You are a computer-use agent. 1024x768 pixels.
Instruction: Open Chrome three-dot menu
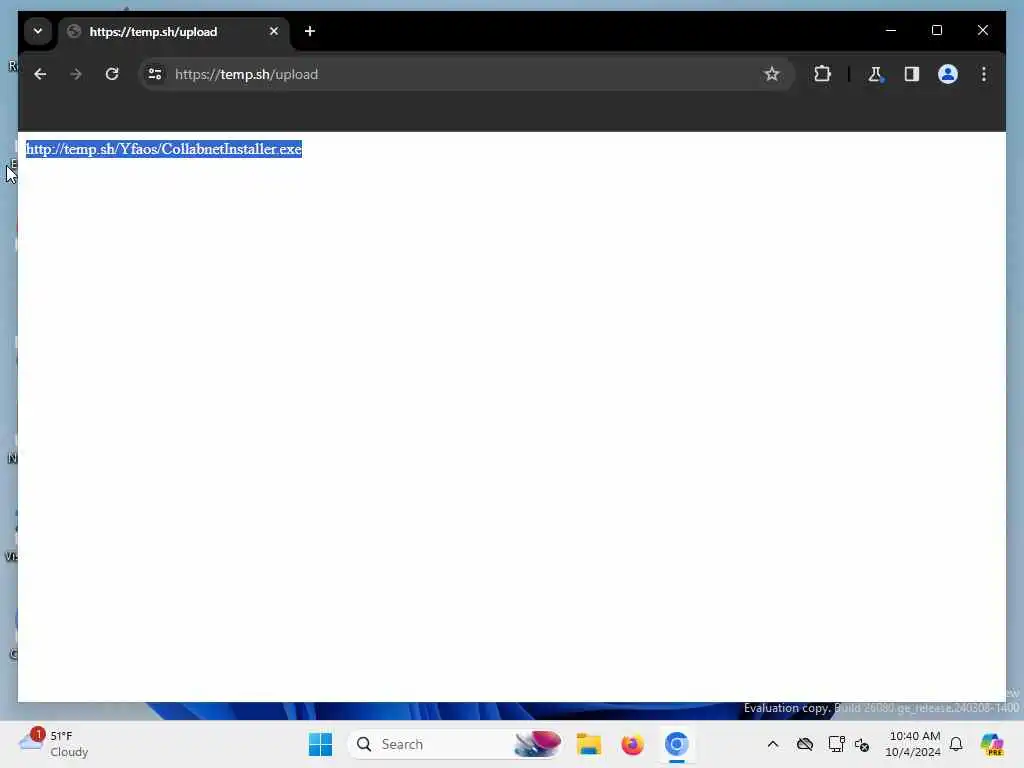tap(984, 74)
